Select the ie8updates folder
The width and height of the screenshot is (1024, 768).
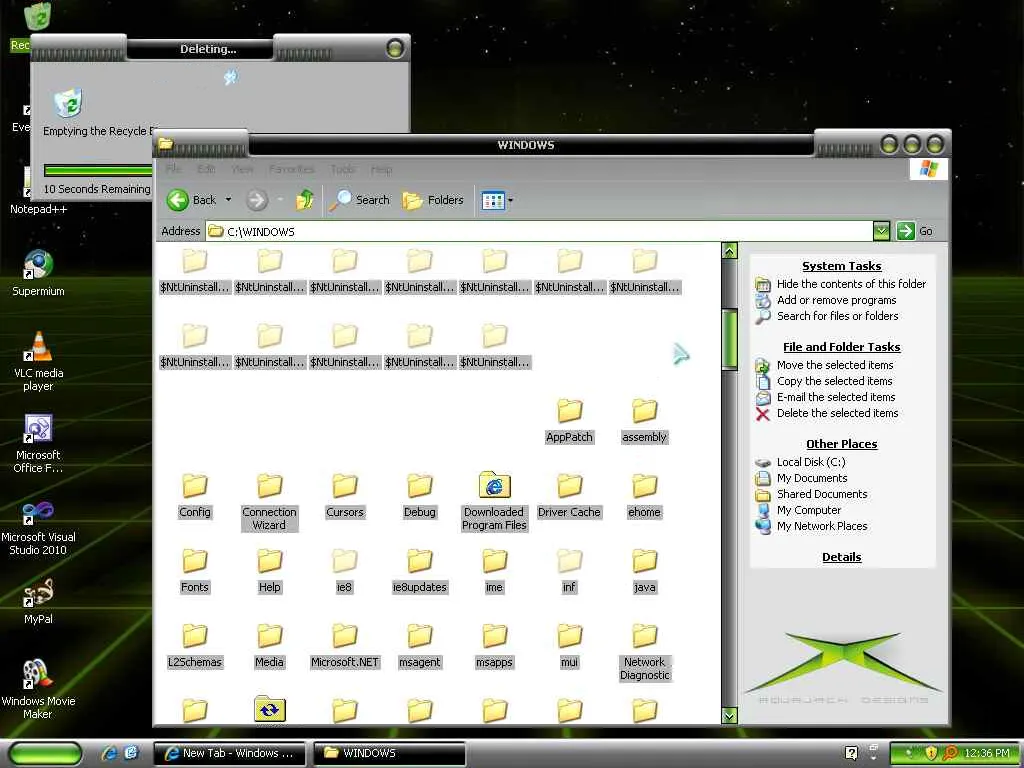[419, 571]
